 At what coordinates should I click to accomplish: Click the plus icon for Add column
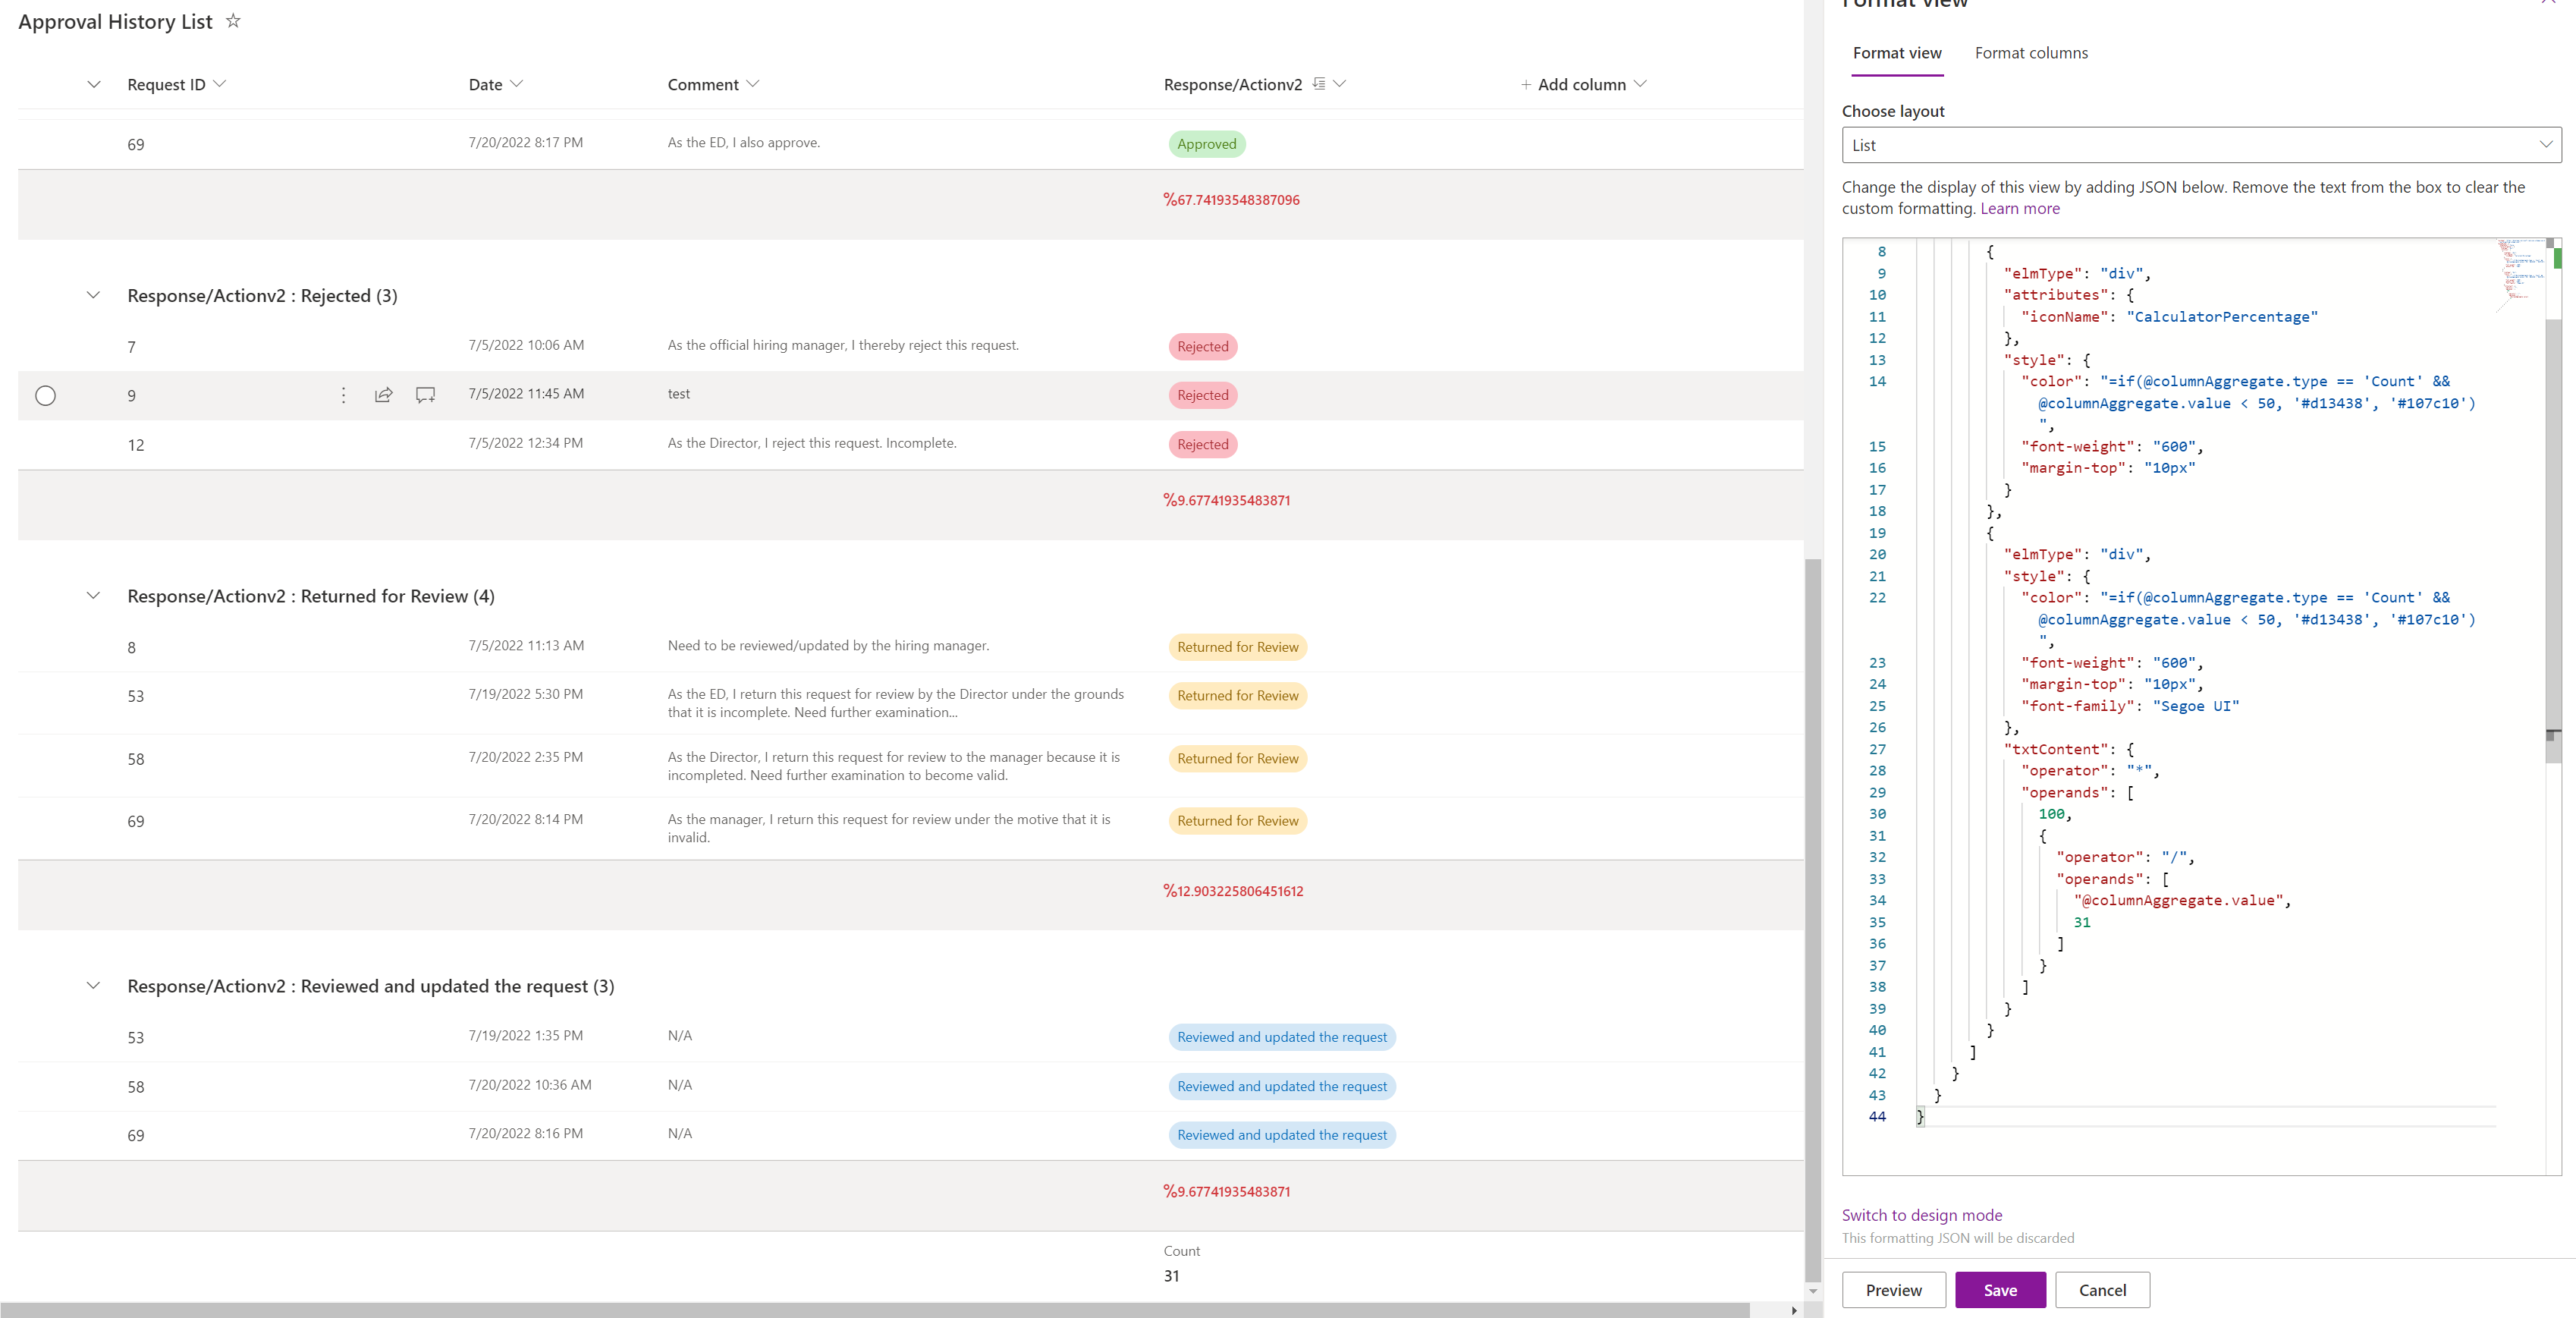pyautogui.click(x=1525, y=85)
